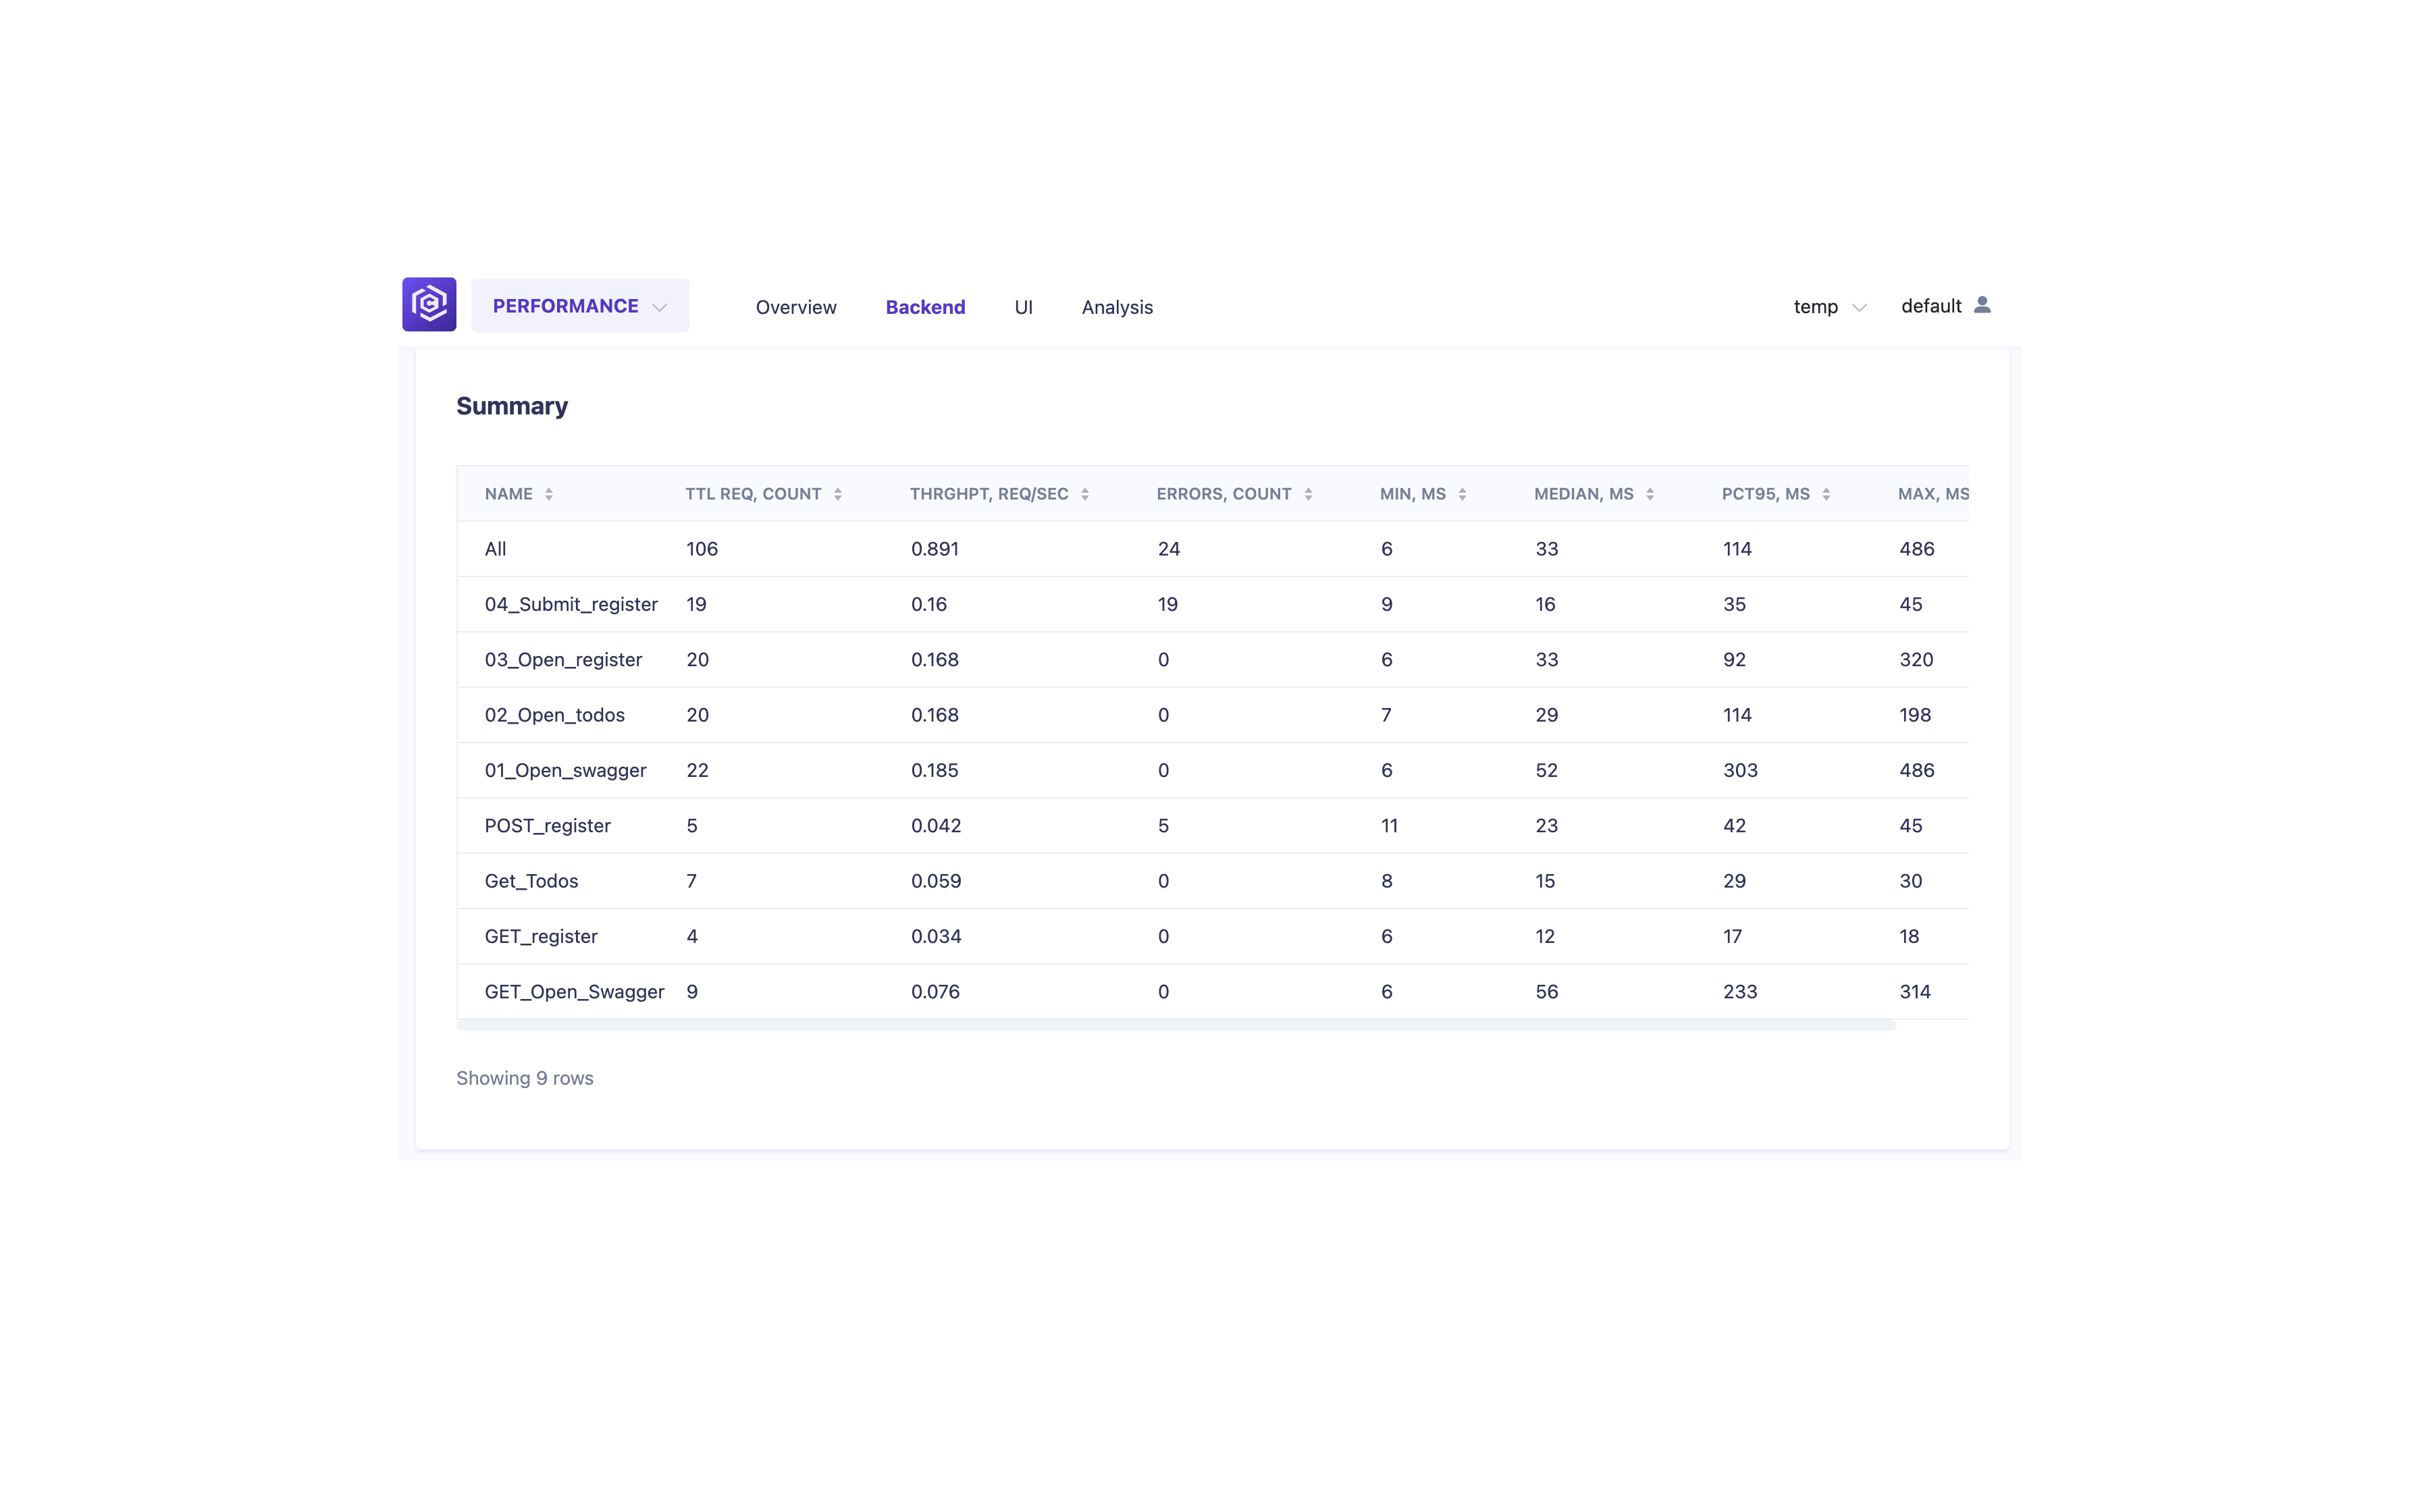The width and height of the screenshot is (2420, 1512).
Task: Select the 'Get_Todos' row name
Action: pyautogui.click(x=532, y=881)
